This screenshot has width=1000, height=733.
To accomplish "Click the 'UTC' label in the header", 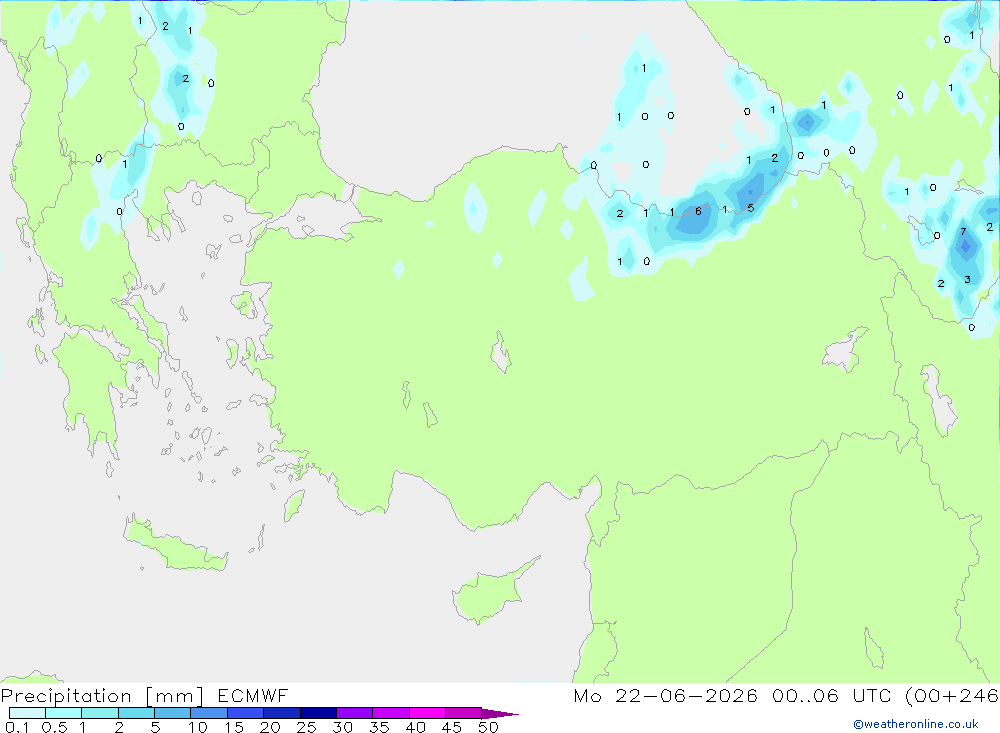I will (872, 696).
